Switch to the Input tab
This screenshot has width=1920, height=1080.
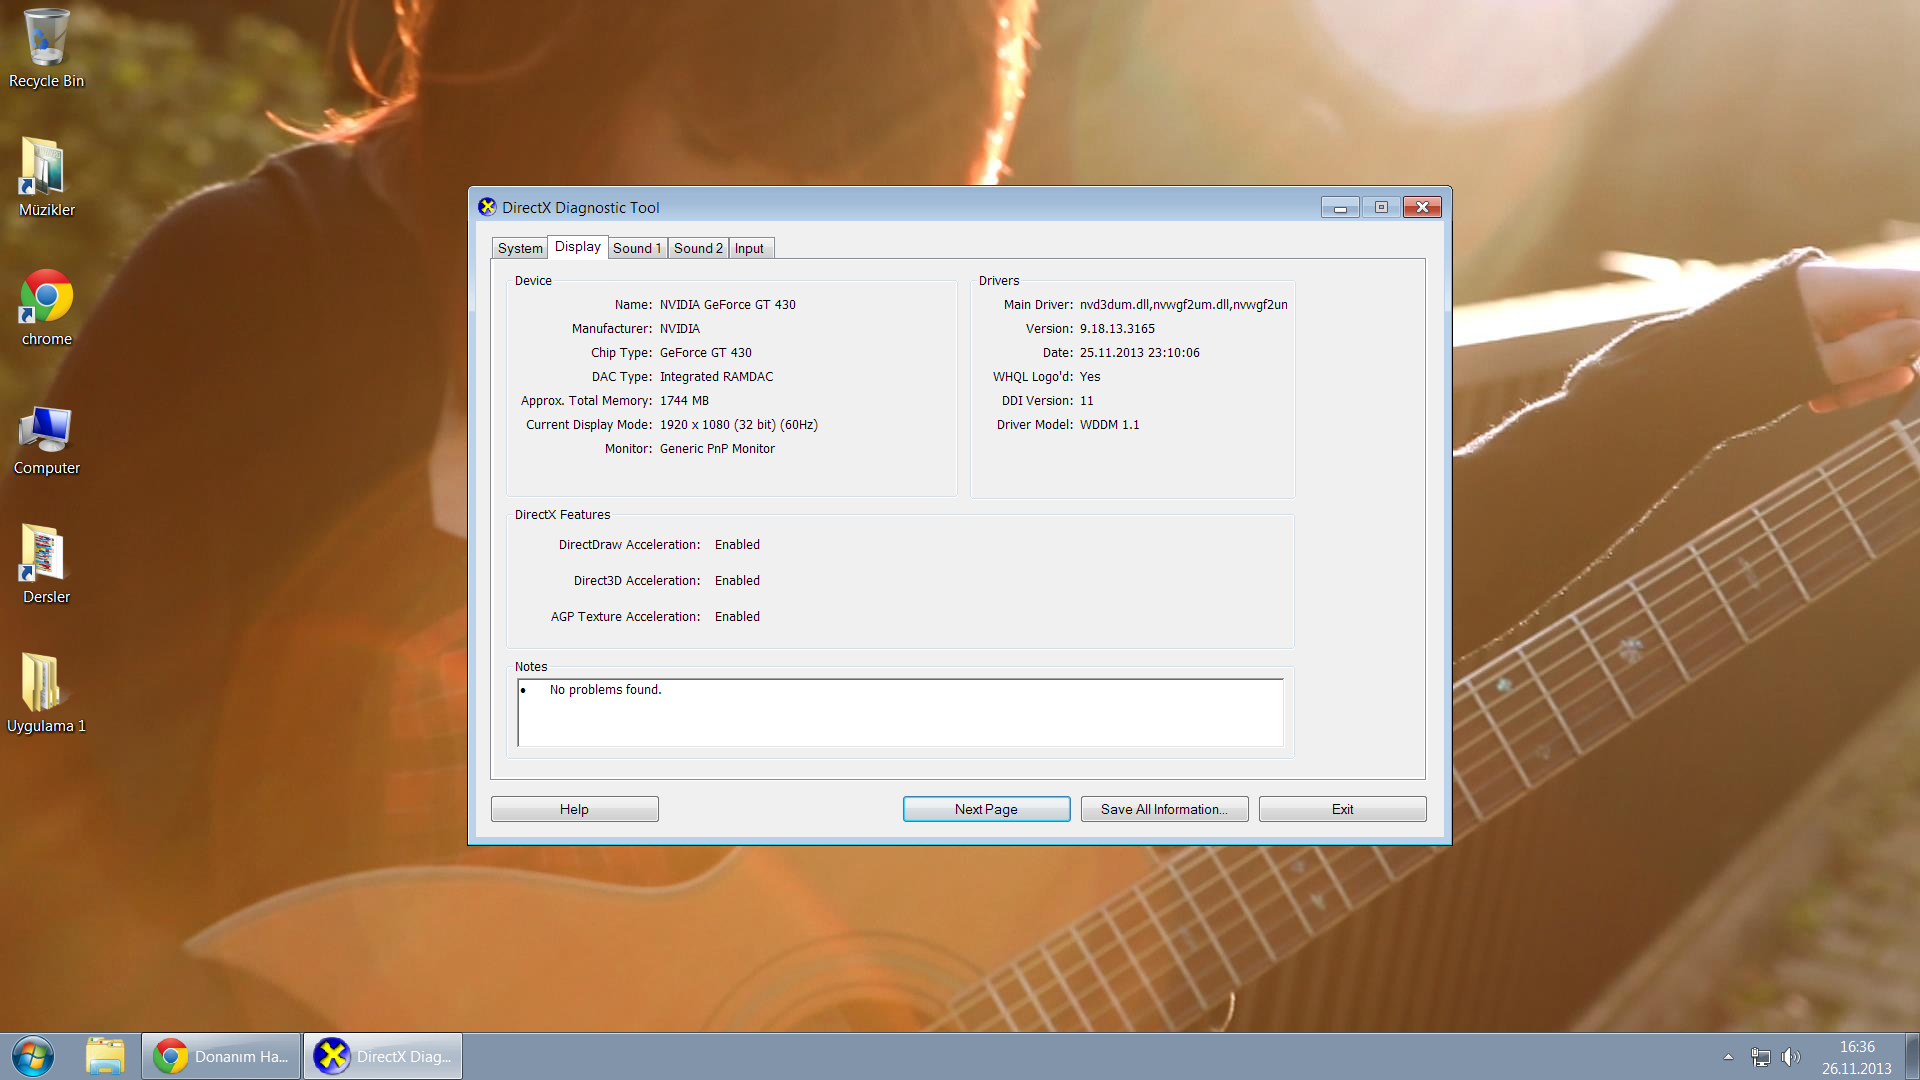tap(749, 248)
